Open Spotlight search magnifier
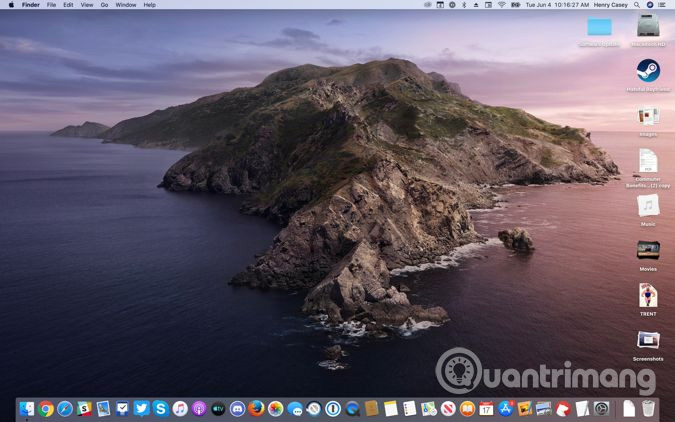The width and height of the screenshot is (675, 422). pyautogui.click(x=637, y=5)
